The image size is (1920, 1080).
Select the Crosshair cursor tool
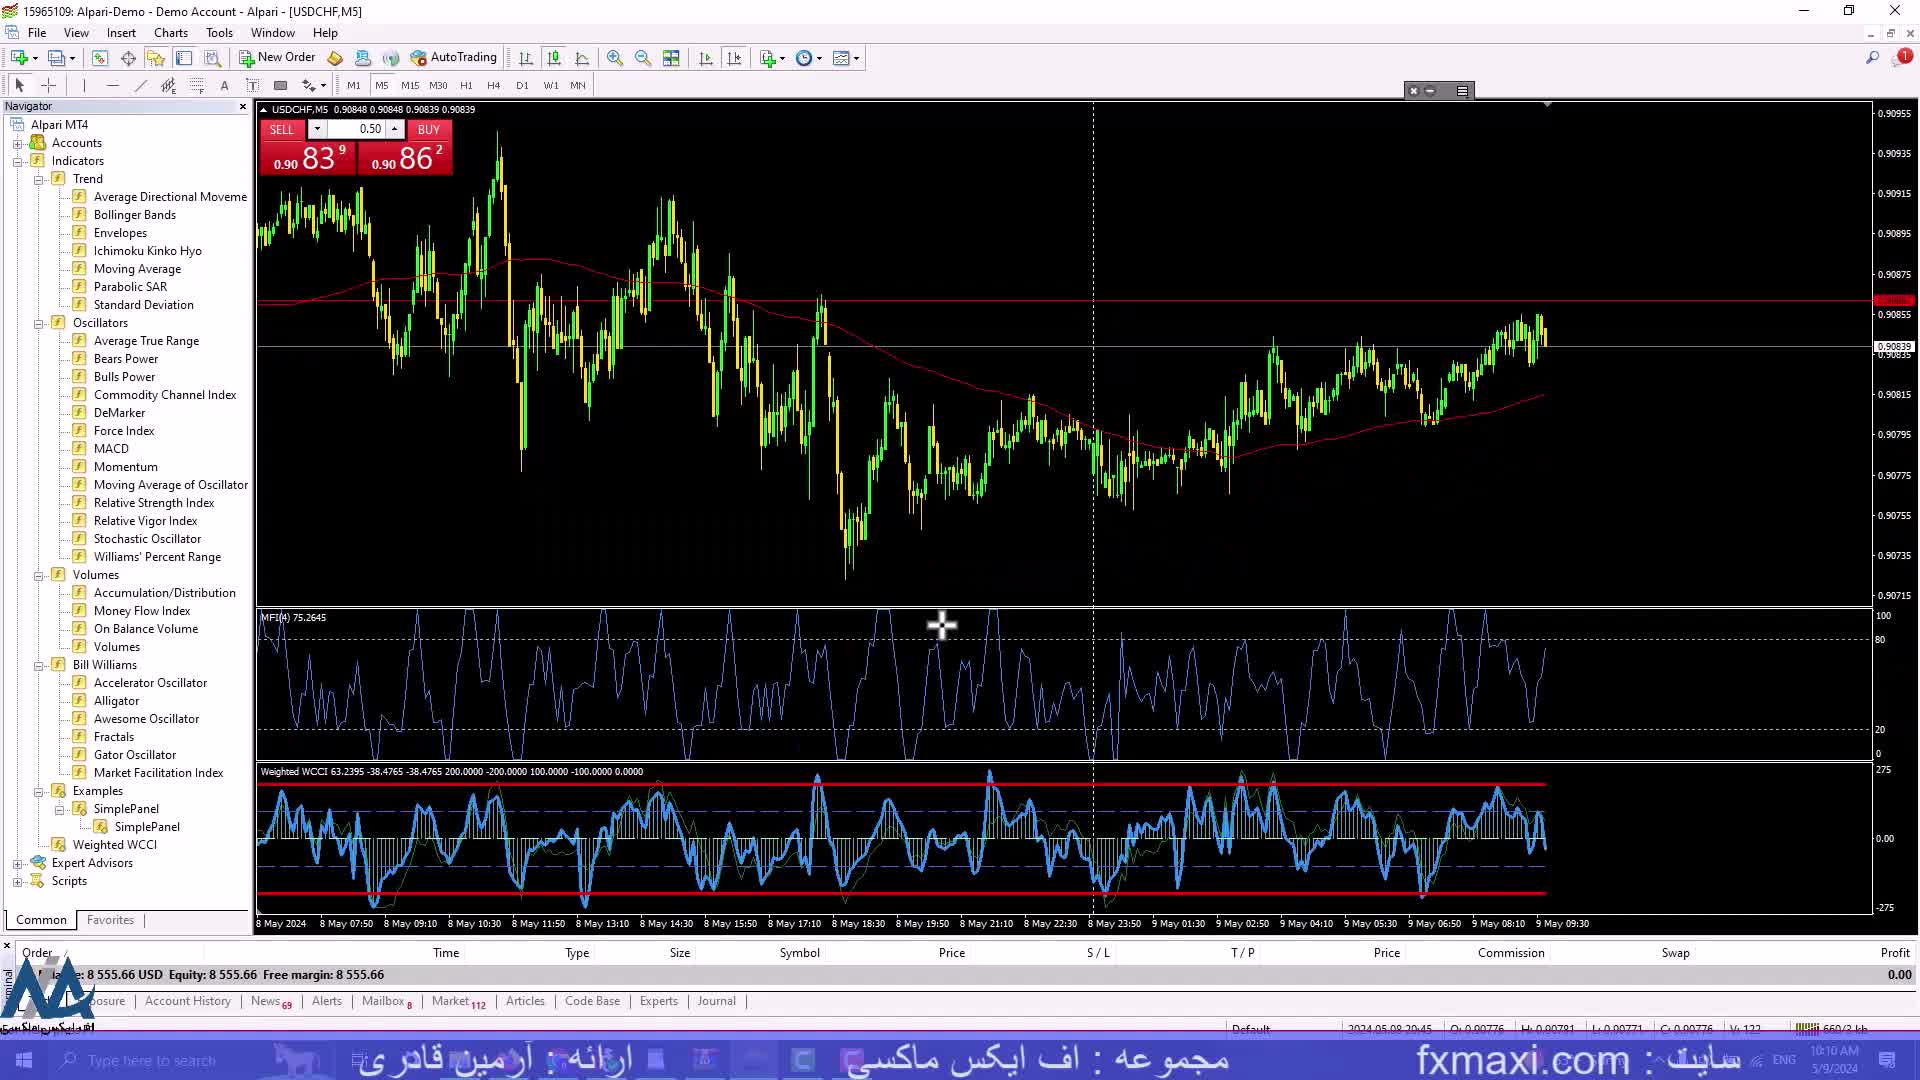tap(48, 85)
